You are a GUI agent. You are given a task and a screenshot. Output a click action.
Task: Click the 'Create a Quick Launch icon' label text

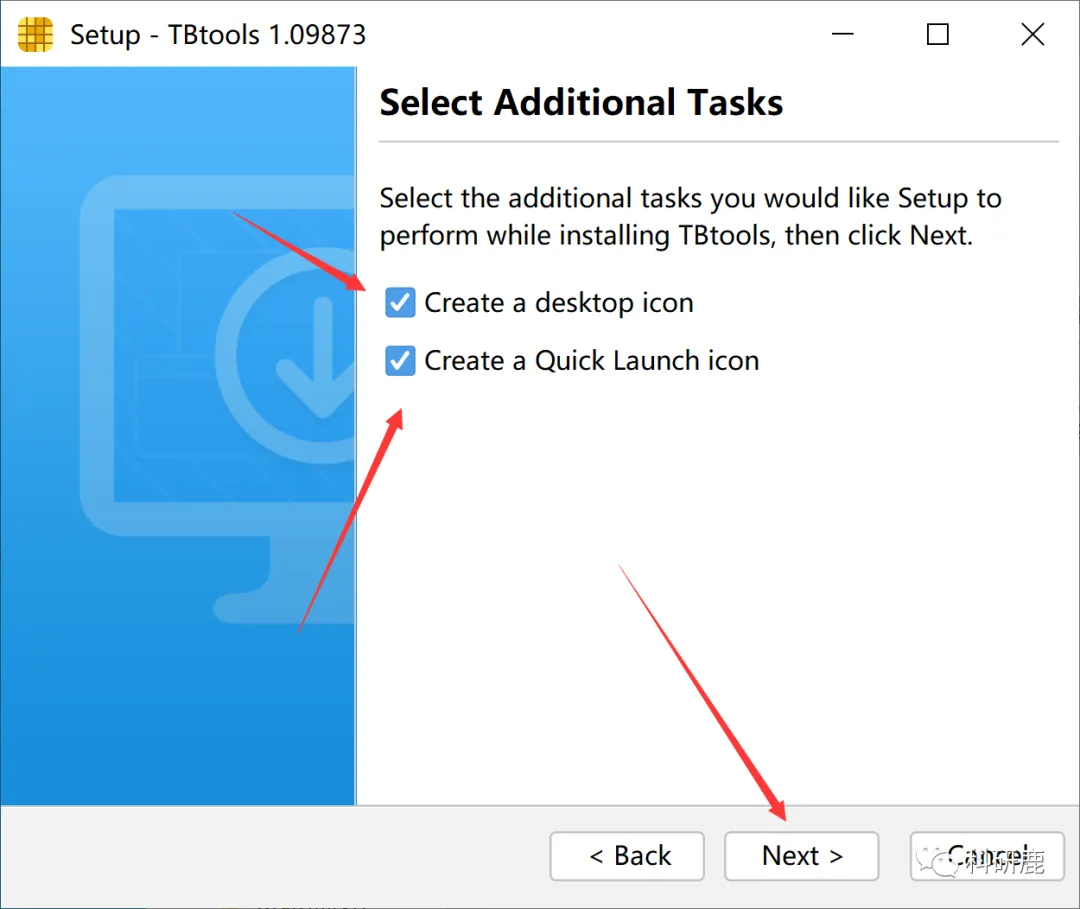click(592, 361)
